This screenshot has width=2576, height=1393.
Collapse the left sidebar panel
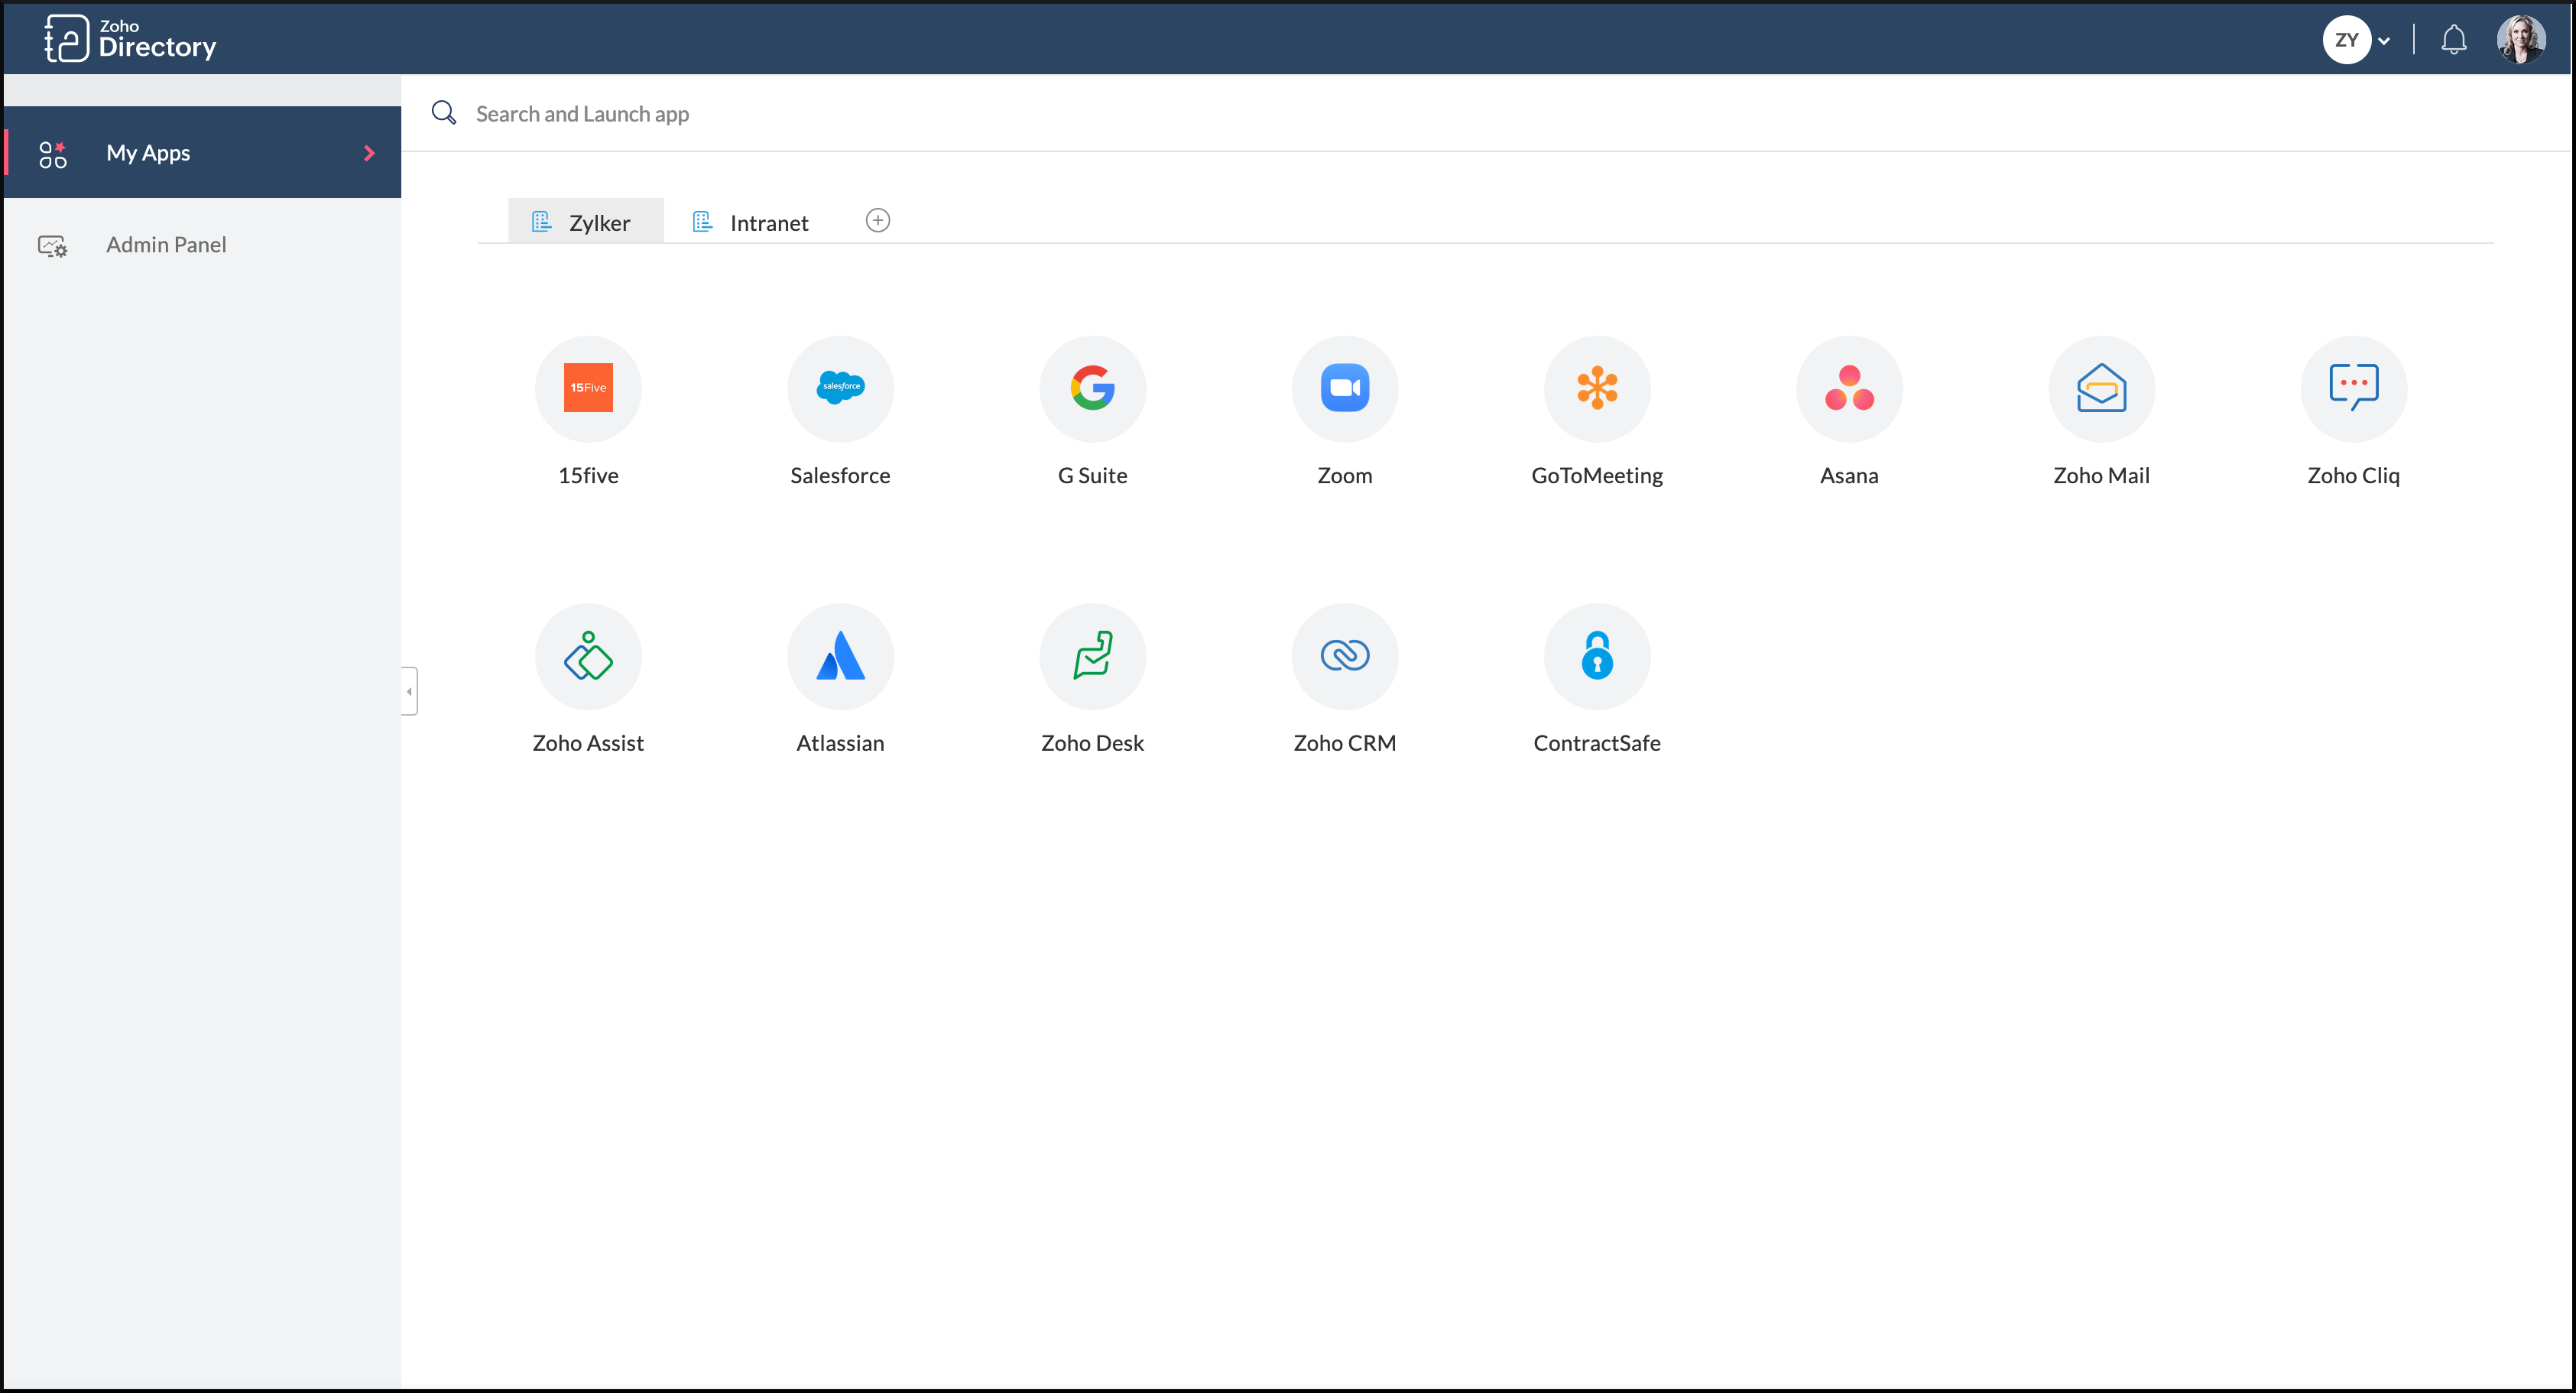point(409,691)
